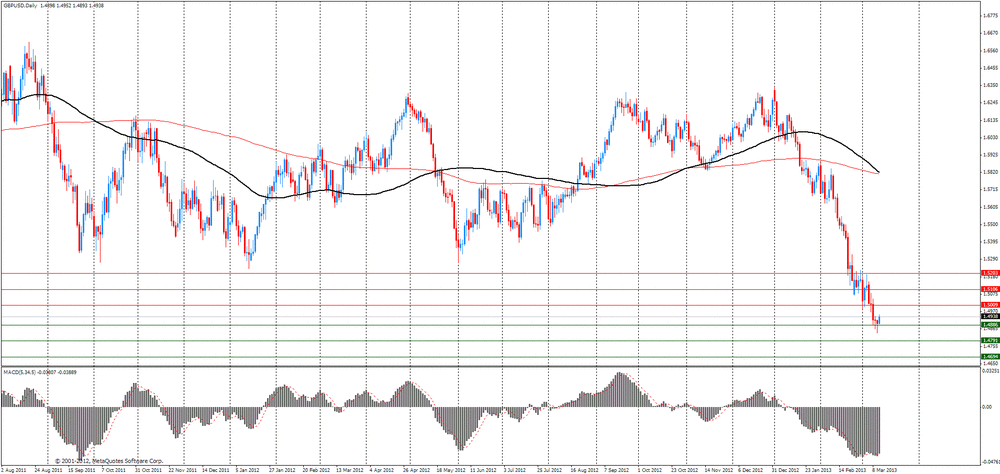Click the 15 Sep 2011 date label
The height and width of the screenshot is (474, 1000).
pyautogui.click(x=80, y=469)
